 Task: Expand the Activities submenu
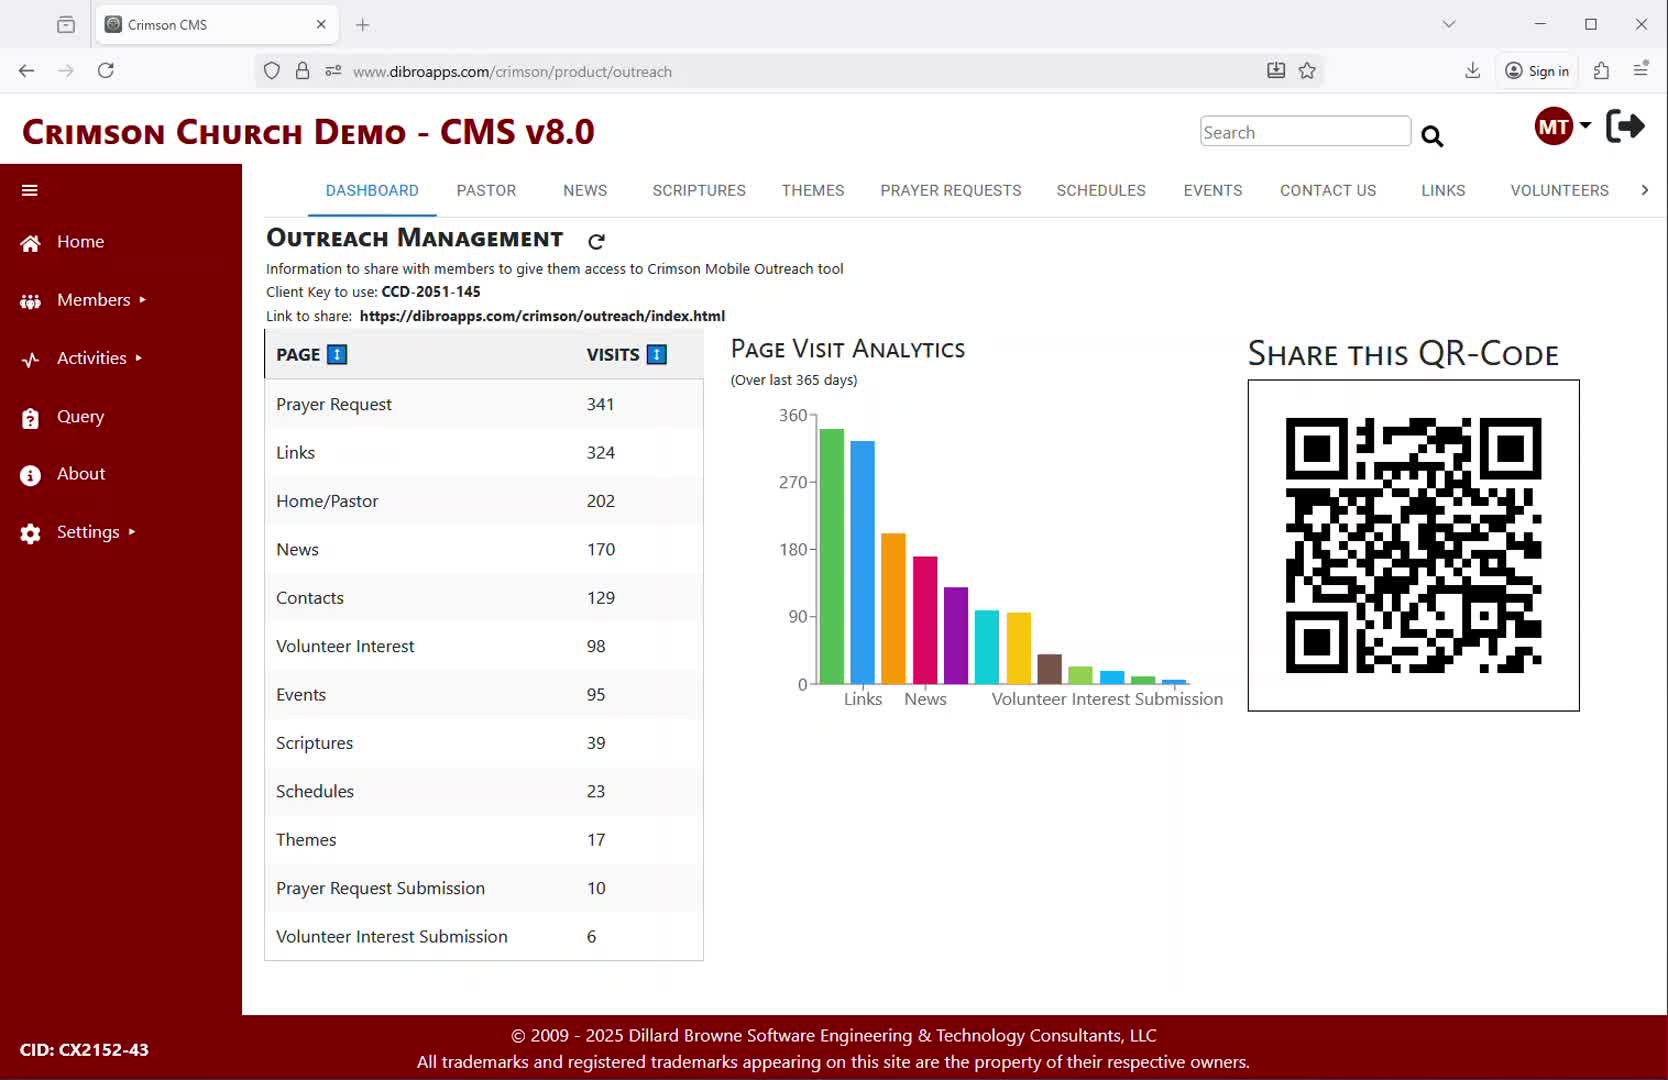(x=91, y=358)
